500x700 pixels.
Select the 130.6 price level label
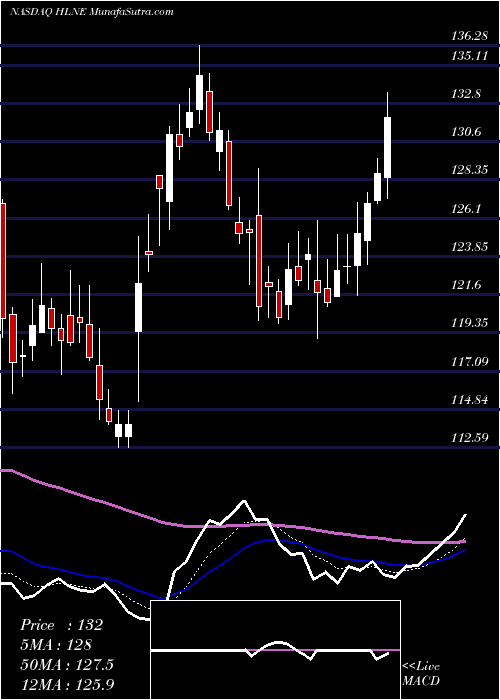(x=466, y=132)
